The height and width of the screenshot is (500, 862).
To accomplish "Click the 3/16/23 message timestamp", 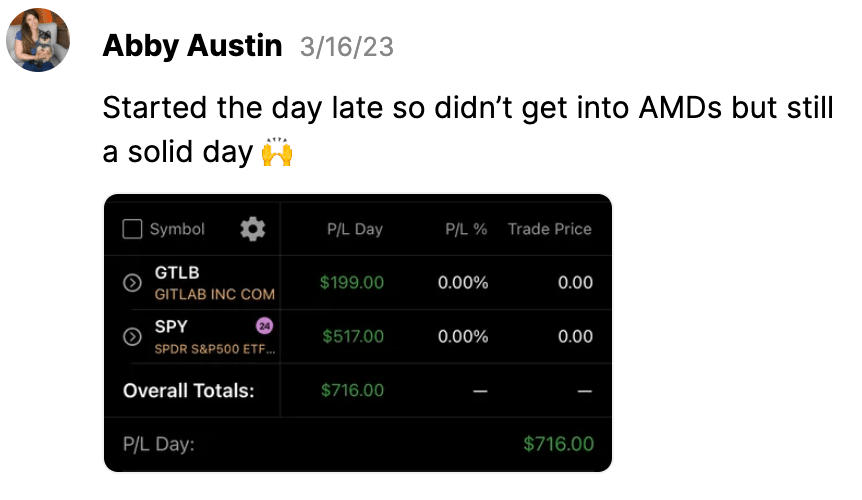I will coord(347,47).
